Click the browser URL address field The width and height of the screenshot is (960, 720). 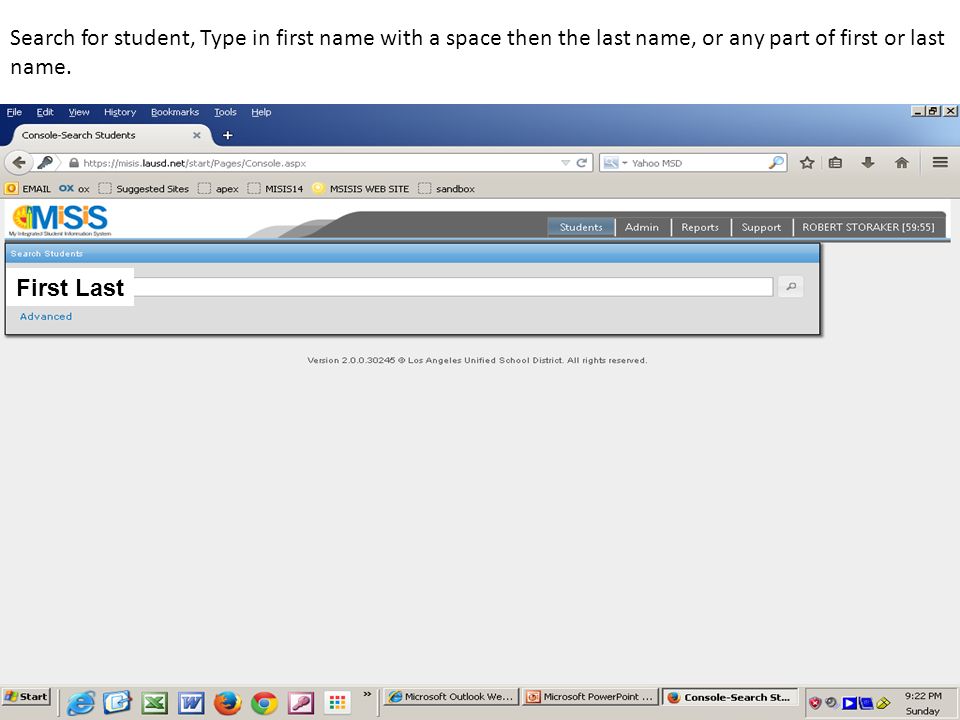(318, 163)
